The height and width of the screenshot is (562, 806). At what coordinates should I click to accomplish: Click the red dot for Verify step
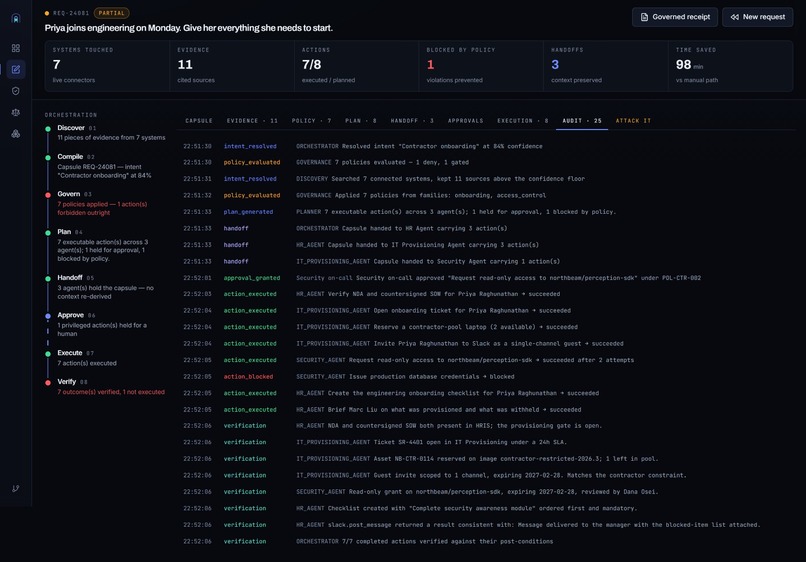(x=48, y=383)
